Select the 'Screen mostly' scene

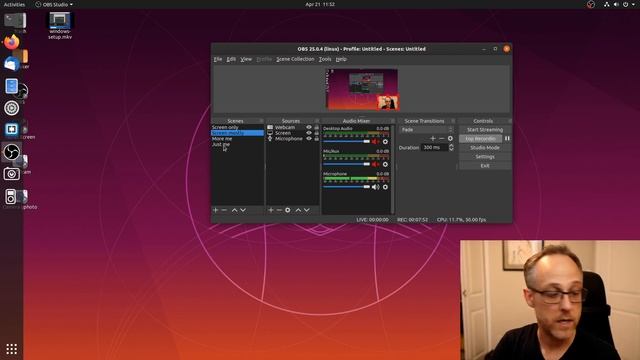pyautogui.click(x=237, y=133)
